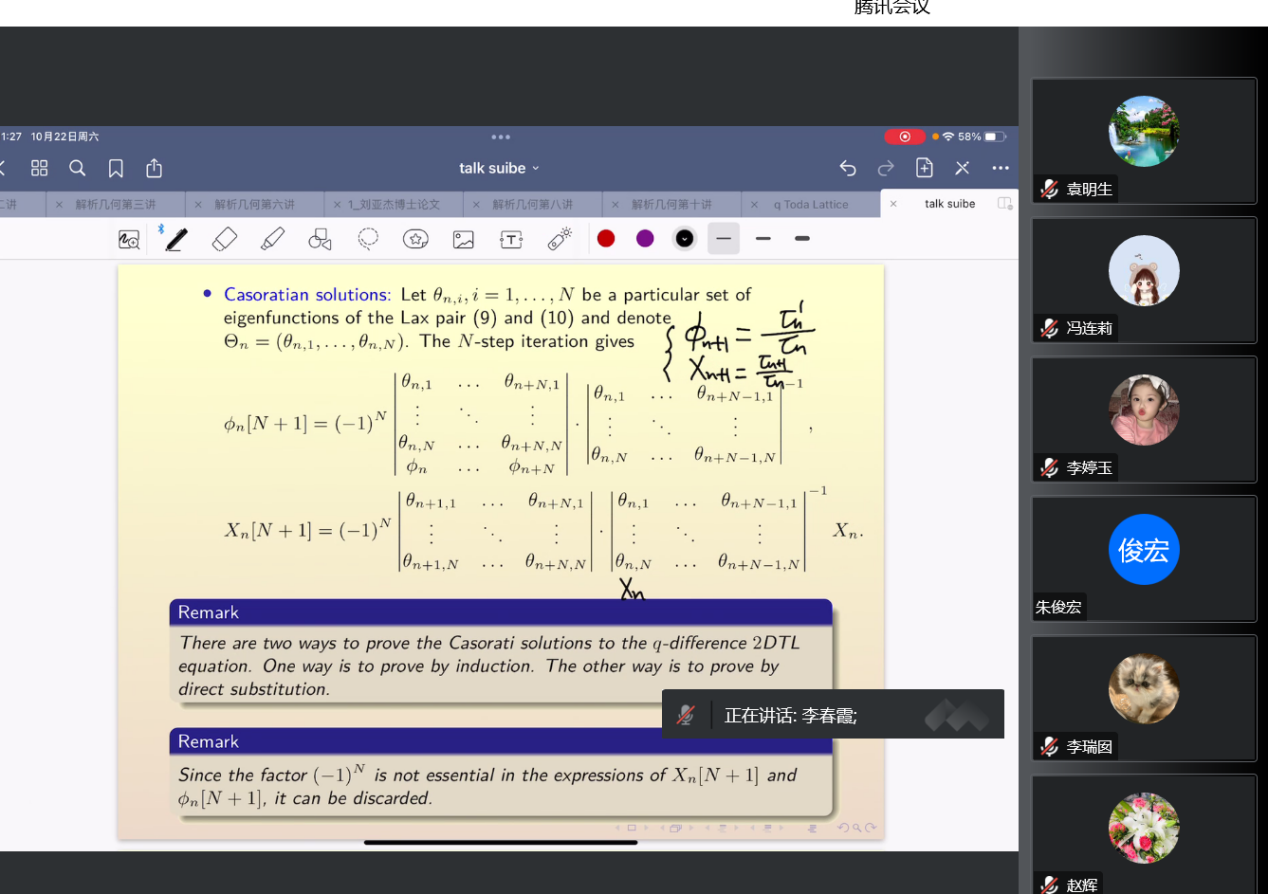Activate the Laser pointer tool
The height and width of the screenshot is (894, 1268).
[559, 239]
